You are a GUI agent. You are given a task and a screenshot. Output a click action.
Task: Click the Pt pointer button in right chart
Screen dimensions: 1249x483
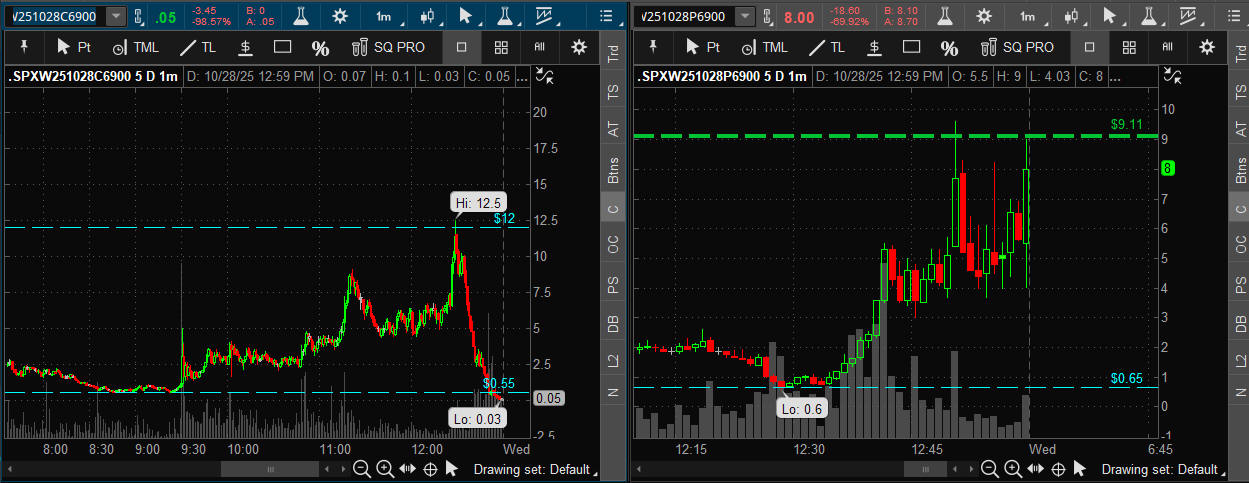(x=702, y=47)
